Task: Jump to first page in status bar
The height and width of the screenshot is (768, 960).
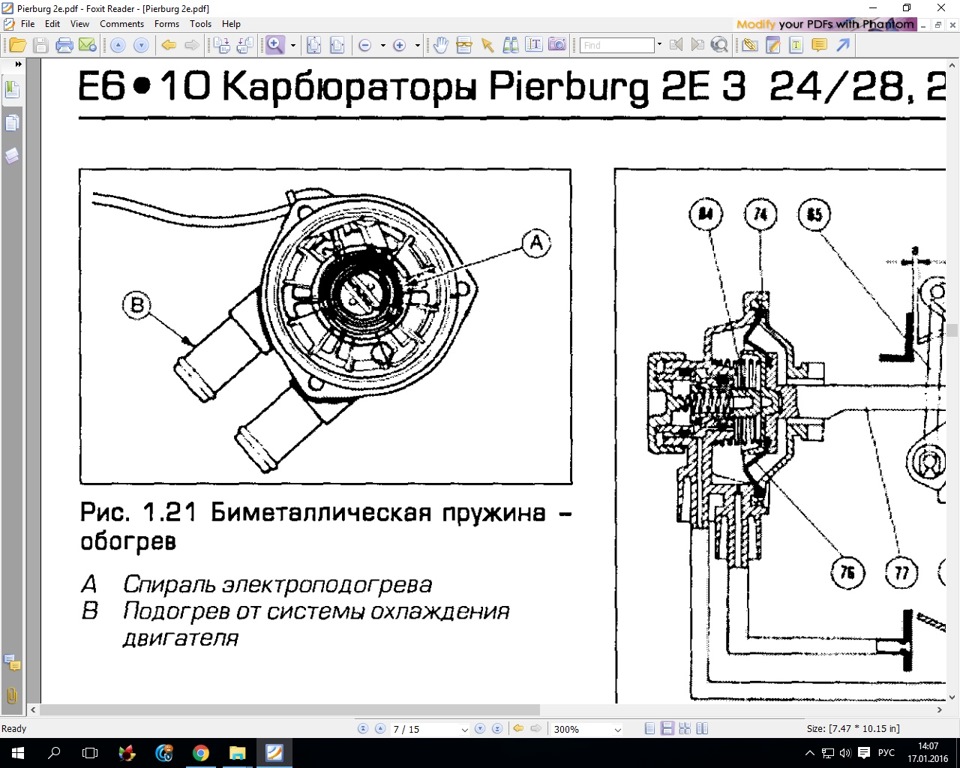Action: coord(363,729)
